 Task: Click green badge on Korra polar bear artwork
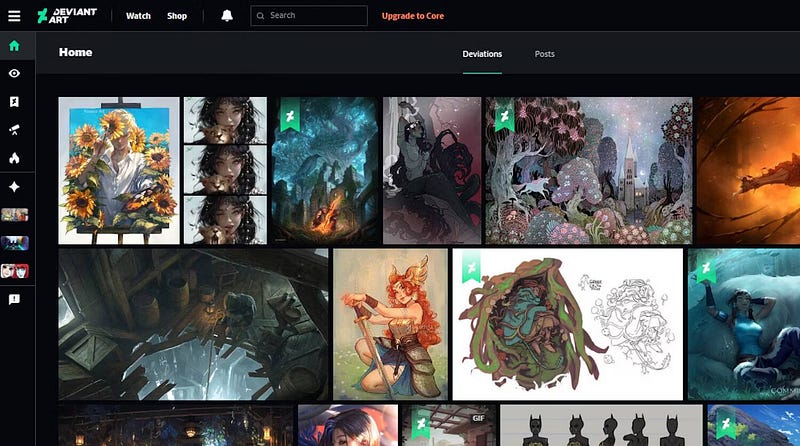click(706, 268)
